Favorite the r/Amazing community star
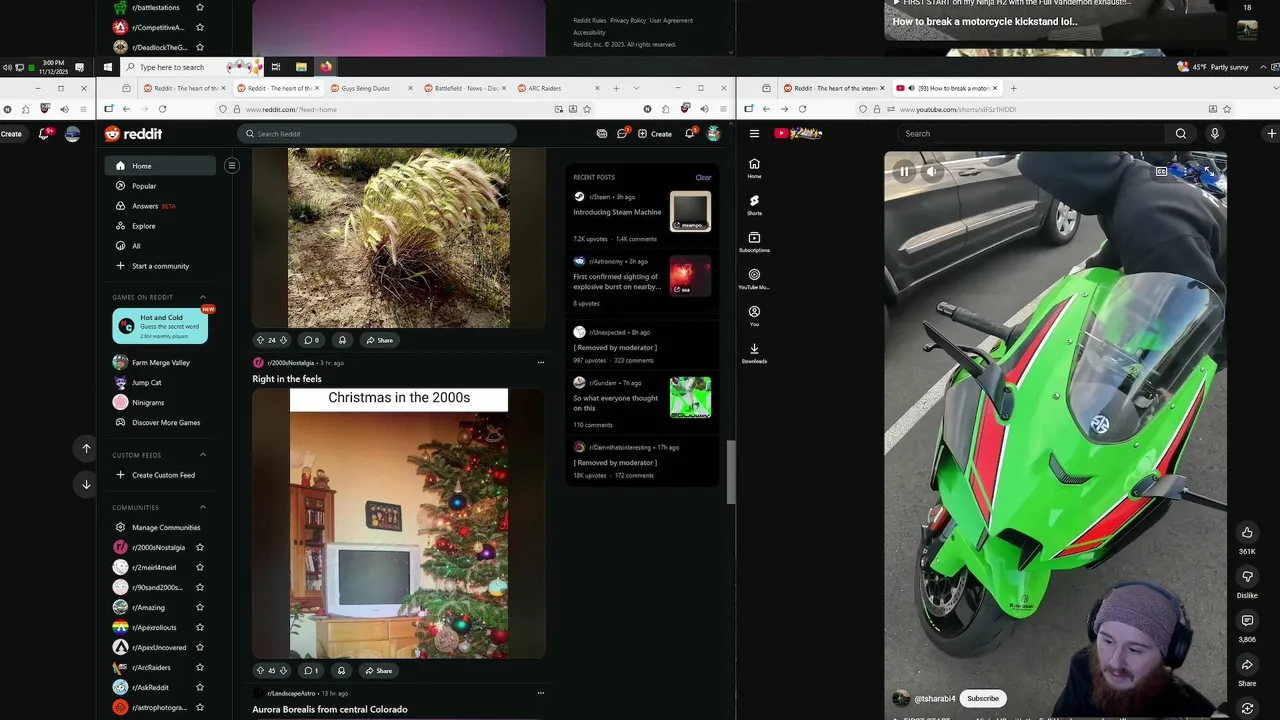The image size is (1280, 720). (x=200, y=607)
